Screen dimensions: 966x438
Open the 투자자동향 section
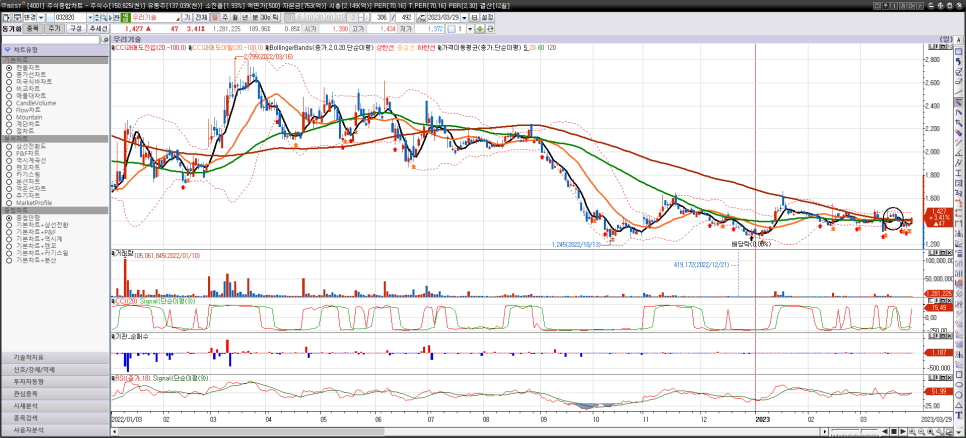tap(55, 381)
